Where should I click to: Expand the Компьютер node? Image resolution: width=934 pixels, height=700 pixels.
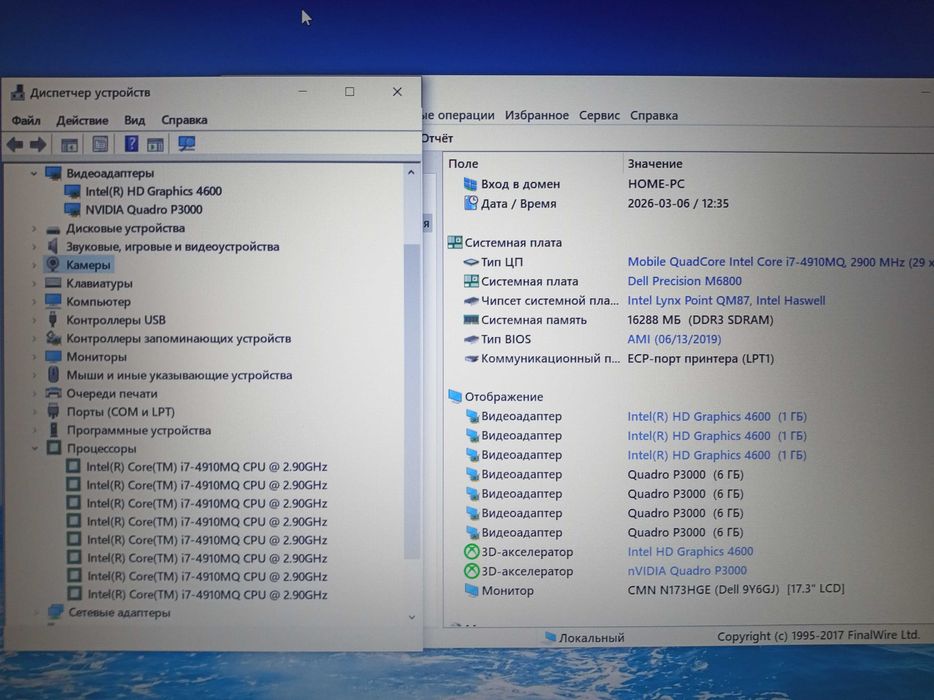(x=34, y=302)
